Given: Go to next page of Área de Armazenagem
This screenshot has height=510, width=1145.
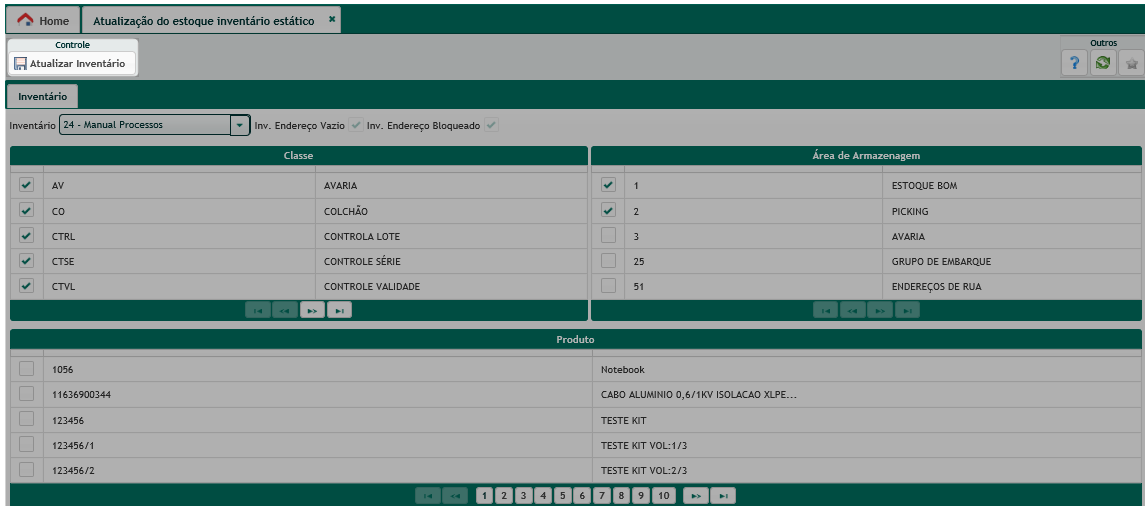Looking at the screenshot, I should [x=880, y=311].
